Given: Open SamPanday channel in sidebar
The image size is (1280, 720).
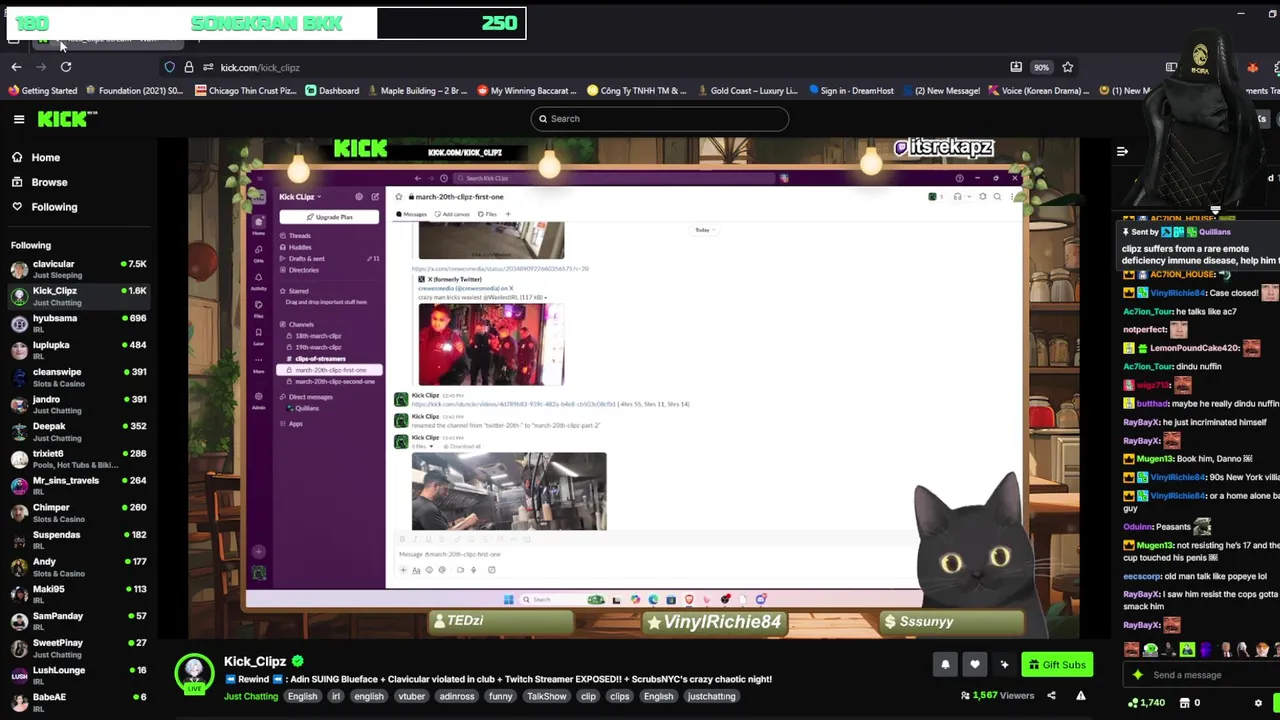Looking at the screenshot, I should [x=78, y=622].
